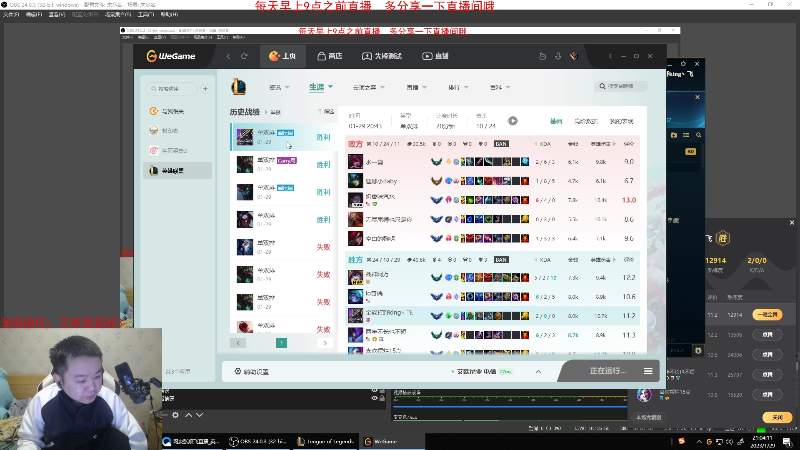Click the WeGame sidebar game search field
800x450 pixels.
172,89
